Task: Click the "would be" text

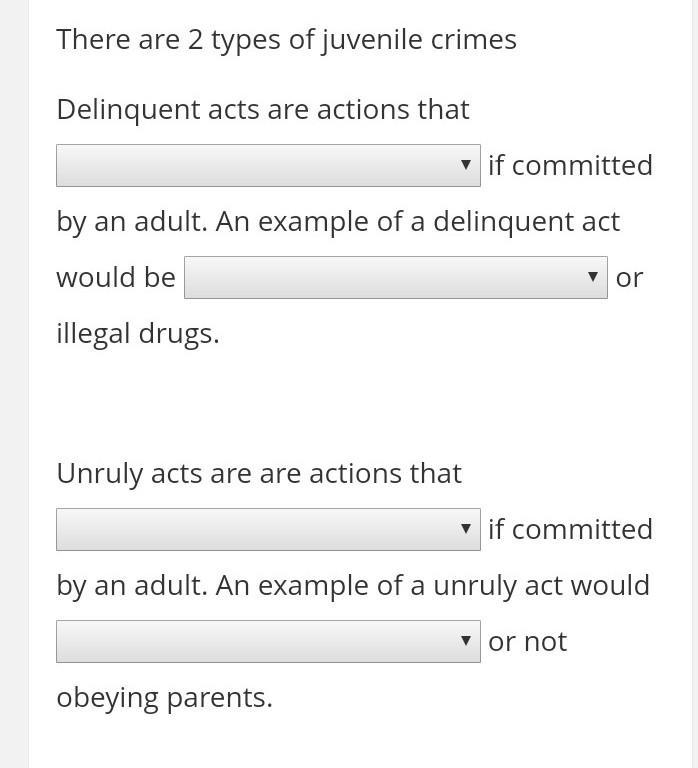Action: tap(116, 277)
